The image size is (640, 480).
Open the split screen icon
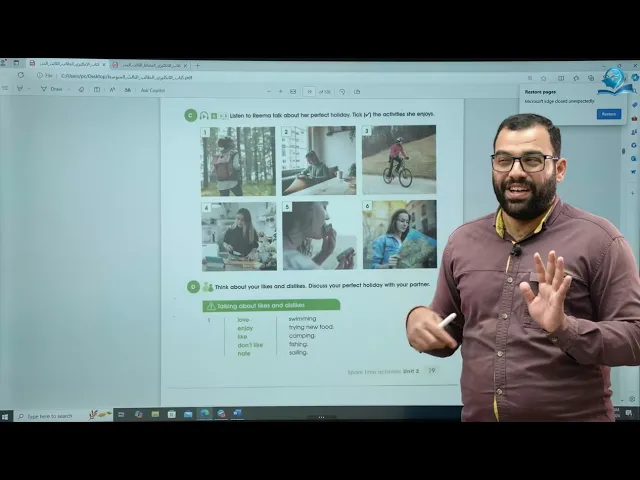pos(561,78)
